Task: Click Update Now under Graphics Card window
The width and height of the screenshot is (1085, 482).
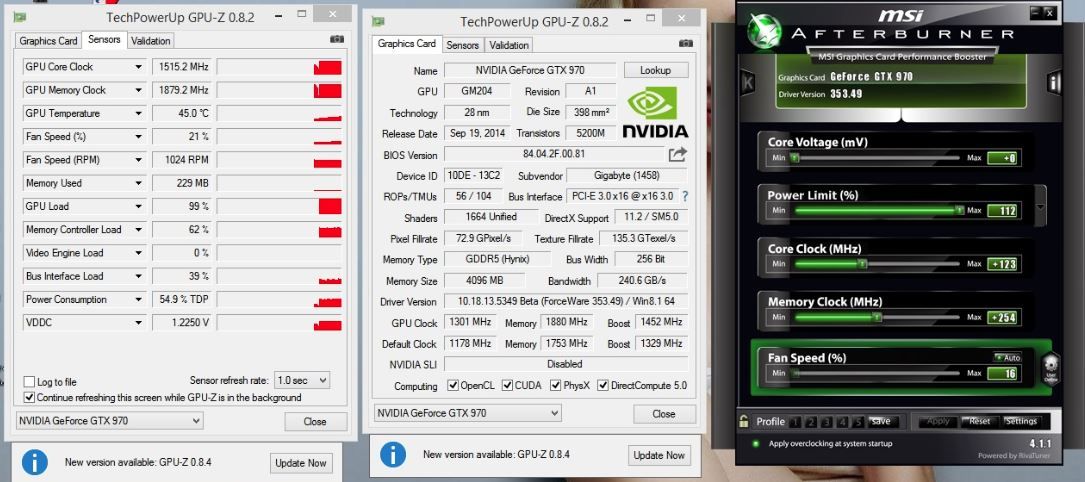Action: [659, 455]
